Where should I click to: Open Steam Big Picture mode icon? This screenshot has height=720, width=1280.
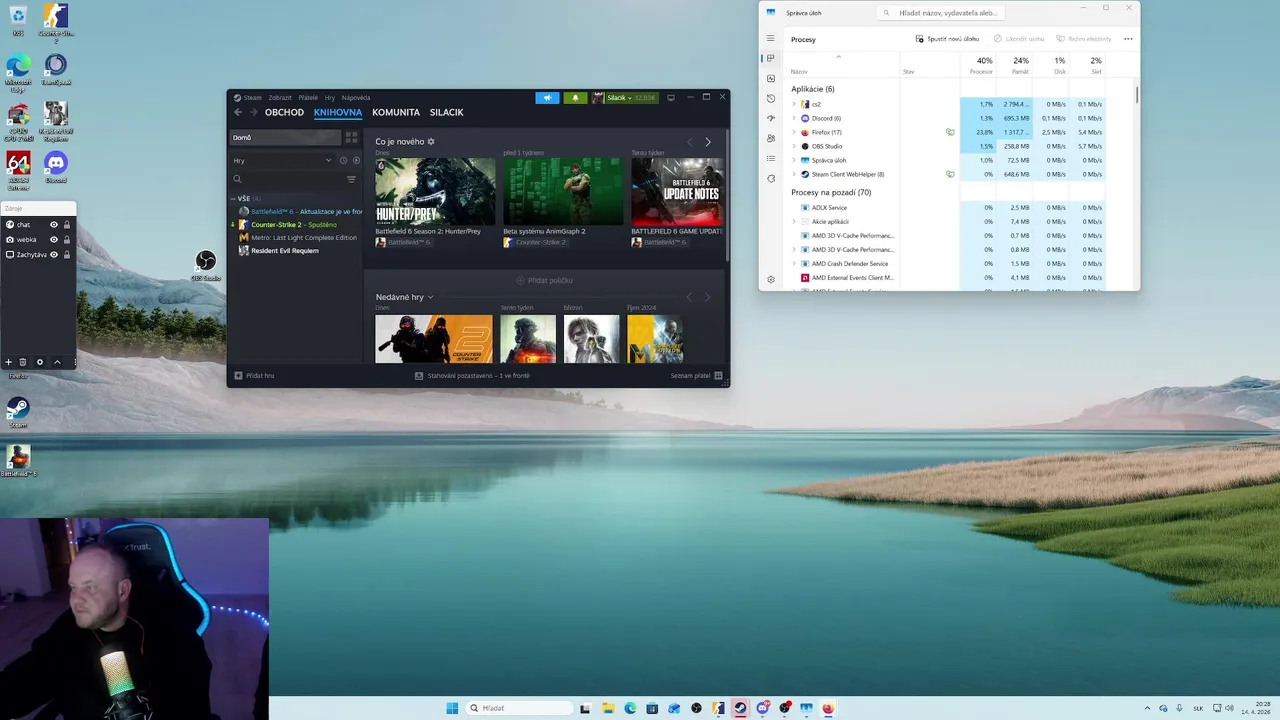[671, 98]
